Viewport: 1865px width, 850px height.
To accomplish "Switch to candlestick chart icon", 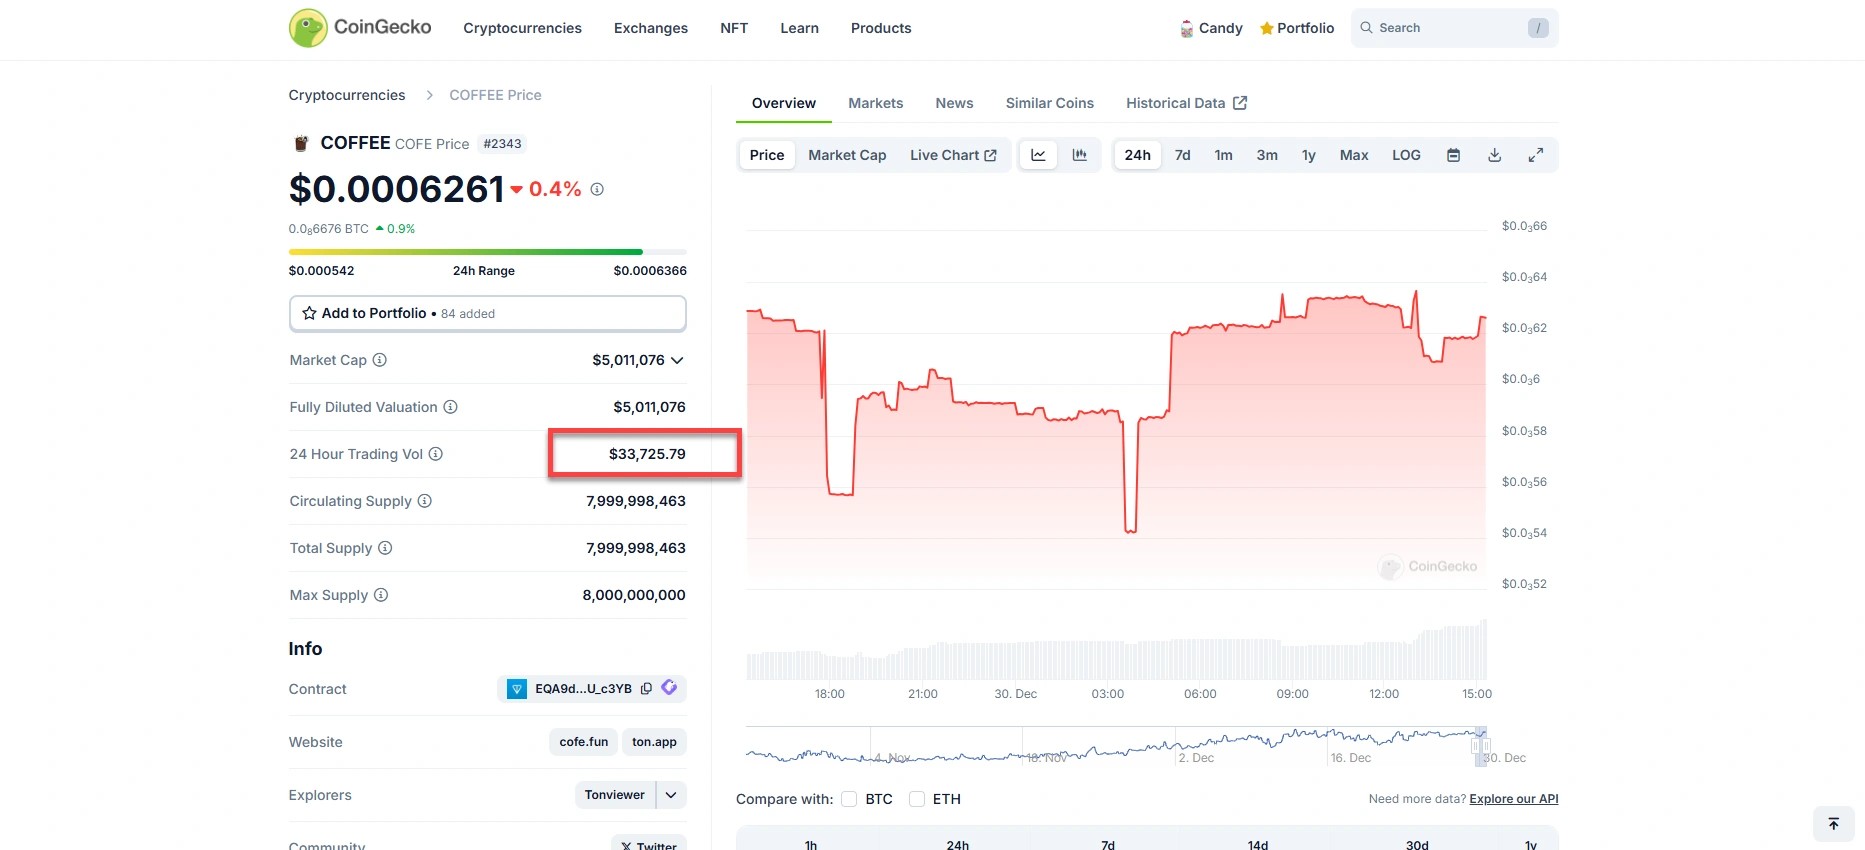I will [1079, 155].
